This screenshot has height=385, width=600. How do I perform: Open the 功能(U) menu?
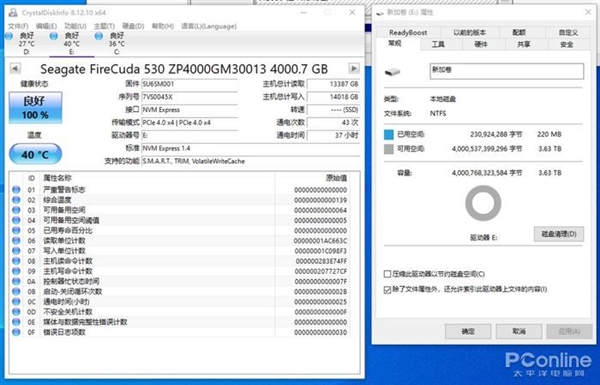click(75, 26)
